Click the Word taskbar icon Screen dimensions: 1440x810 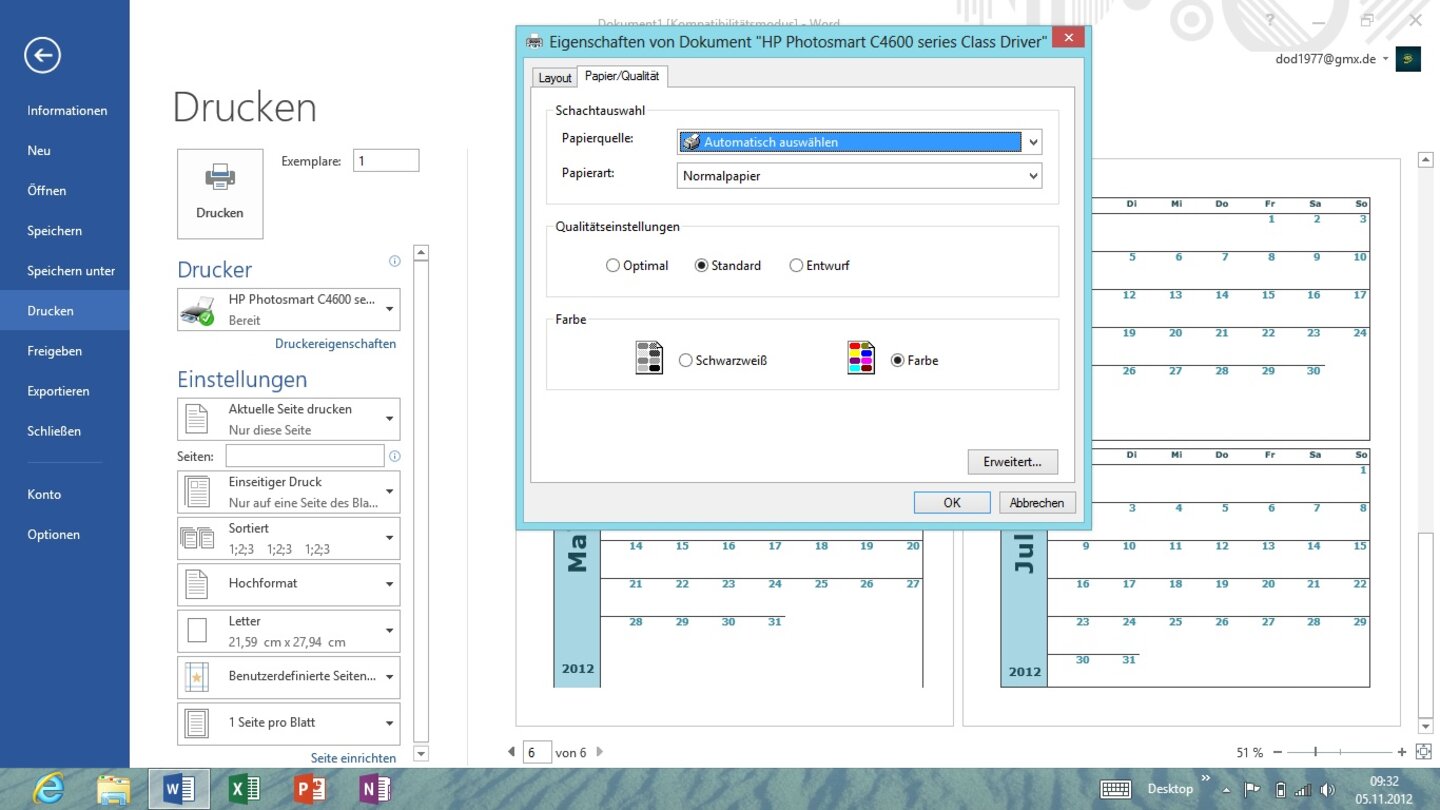(x=178, y=789)
